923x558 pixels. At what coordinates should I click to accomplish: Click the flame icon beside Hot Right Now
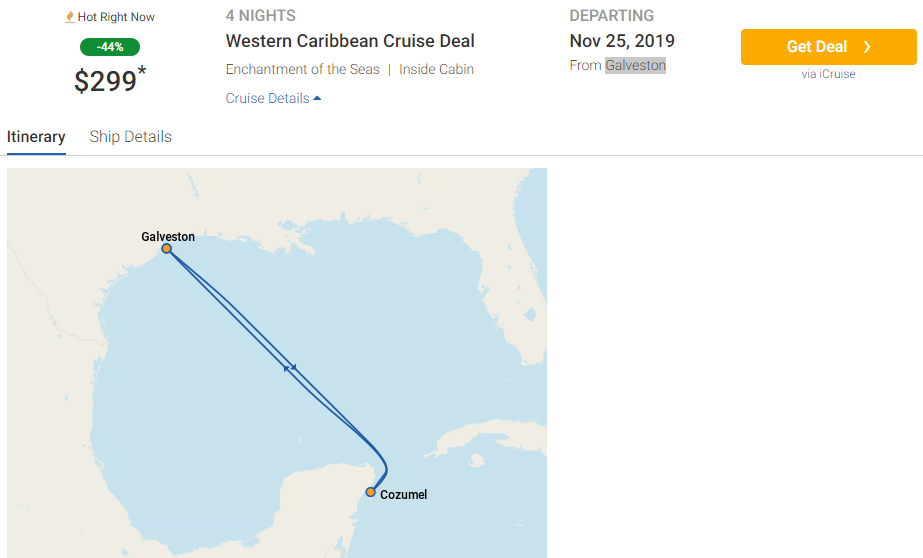(x=70, y=17)
